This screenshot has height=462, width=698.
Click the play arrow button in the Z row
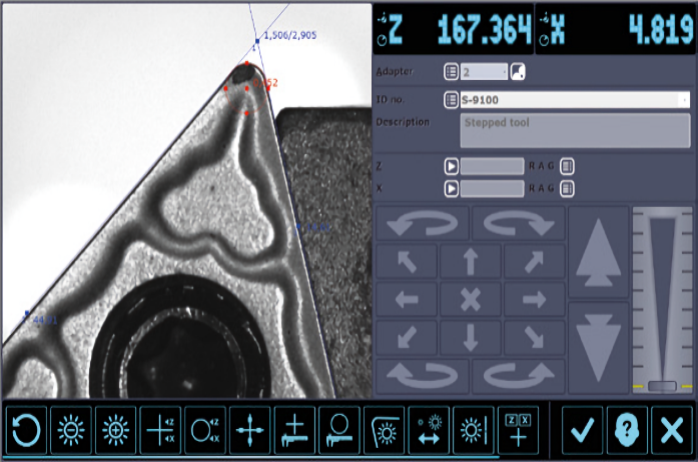tap(451, 166)
